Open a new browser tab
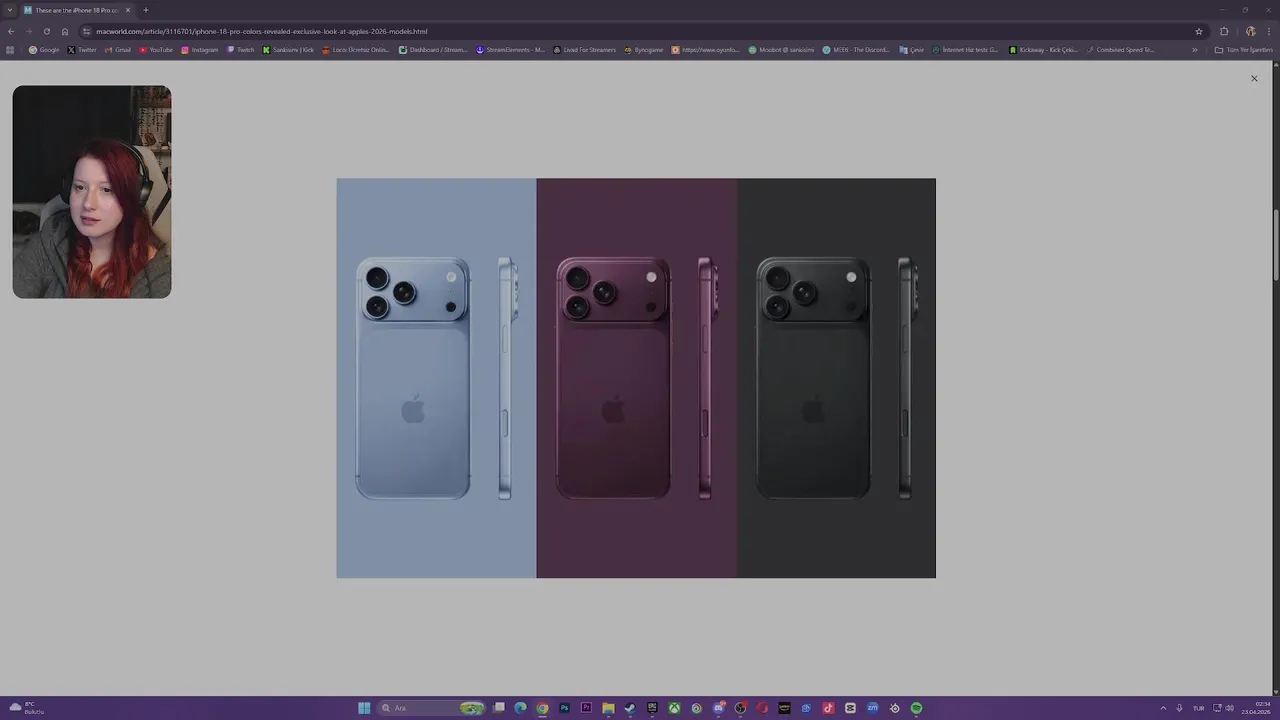 146,10
